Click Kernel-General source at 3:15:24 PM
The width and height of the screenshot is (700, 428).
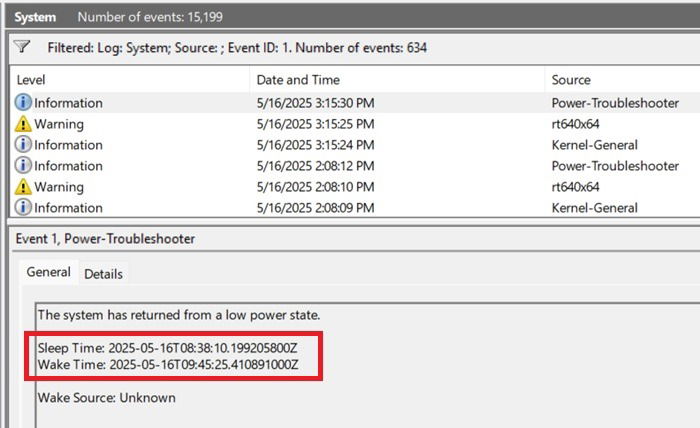pyautogui.click(x=595, y=145)
